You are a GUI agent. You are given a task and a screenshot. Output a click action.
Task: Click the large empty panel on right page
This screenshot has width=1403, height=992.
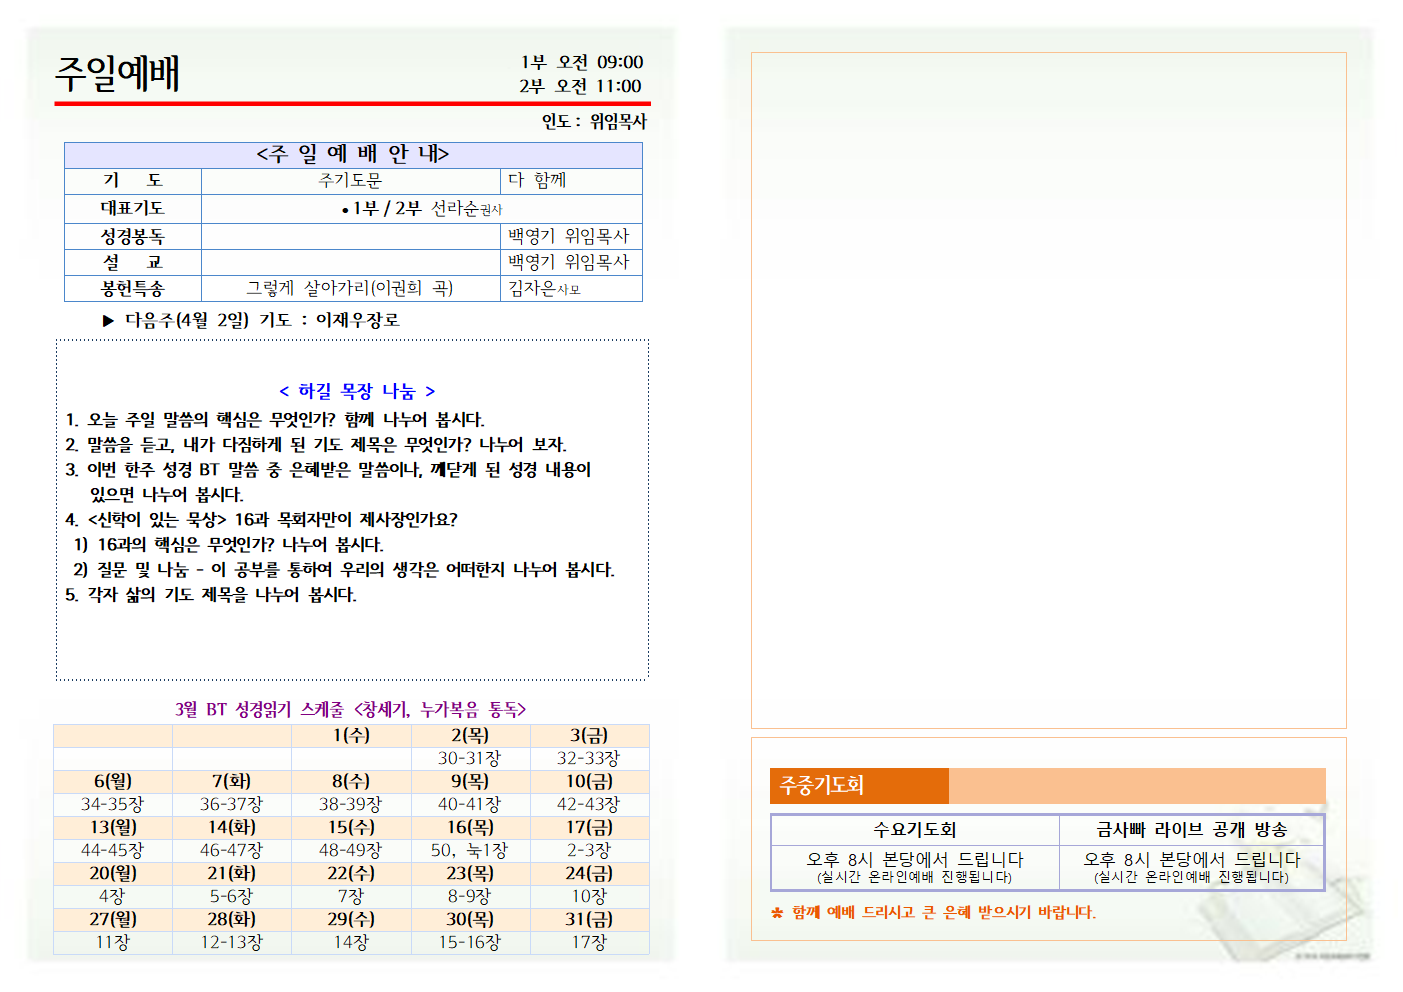1048,390
